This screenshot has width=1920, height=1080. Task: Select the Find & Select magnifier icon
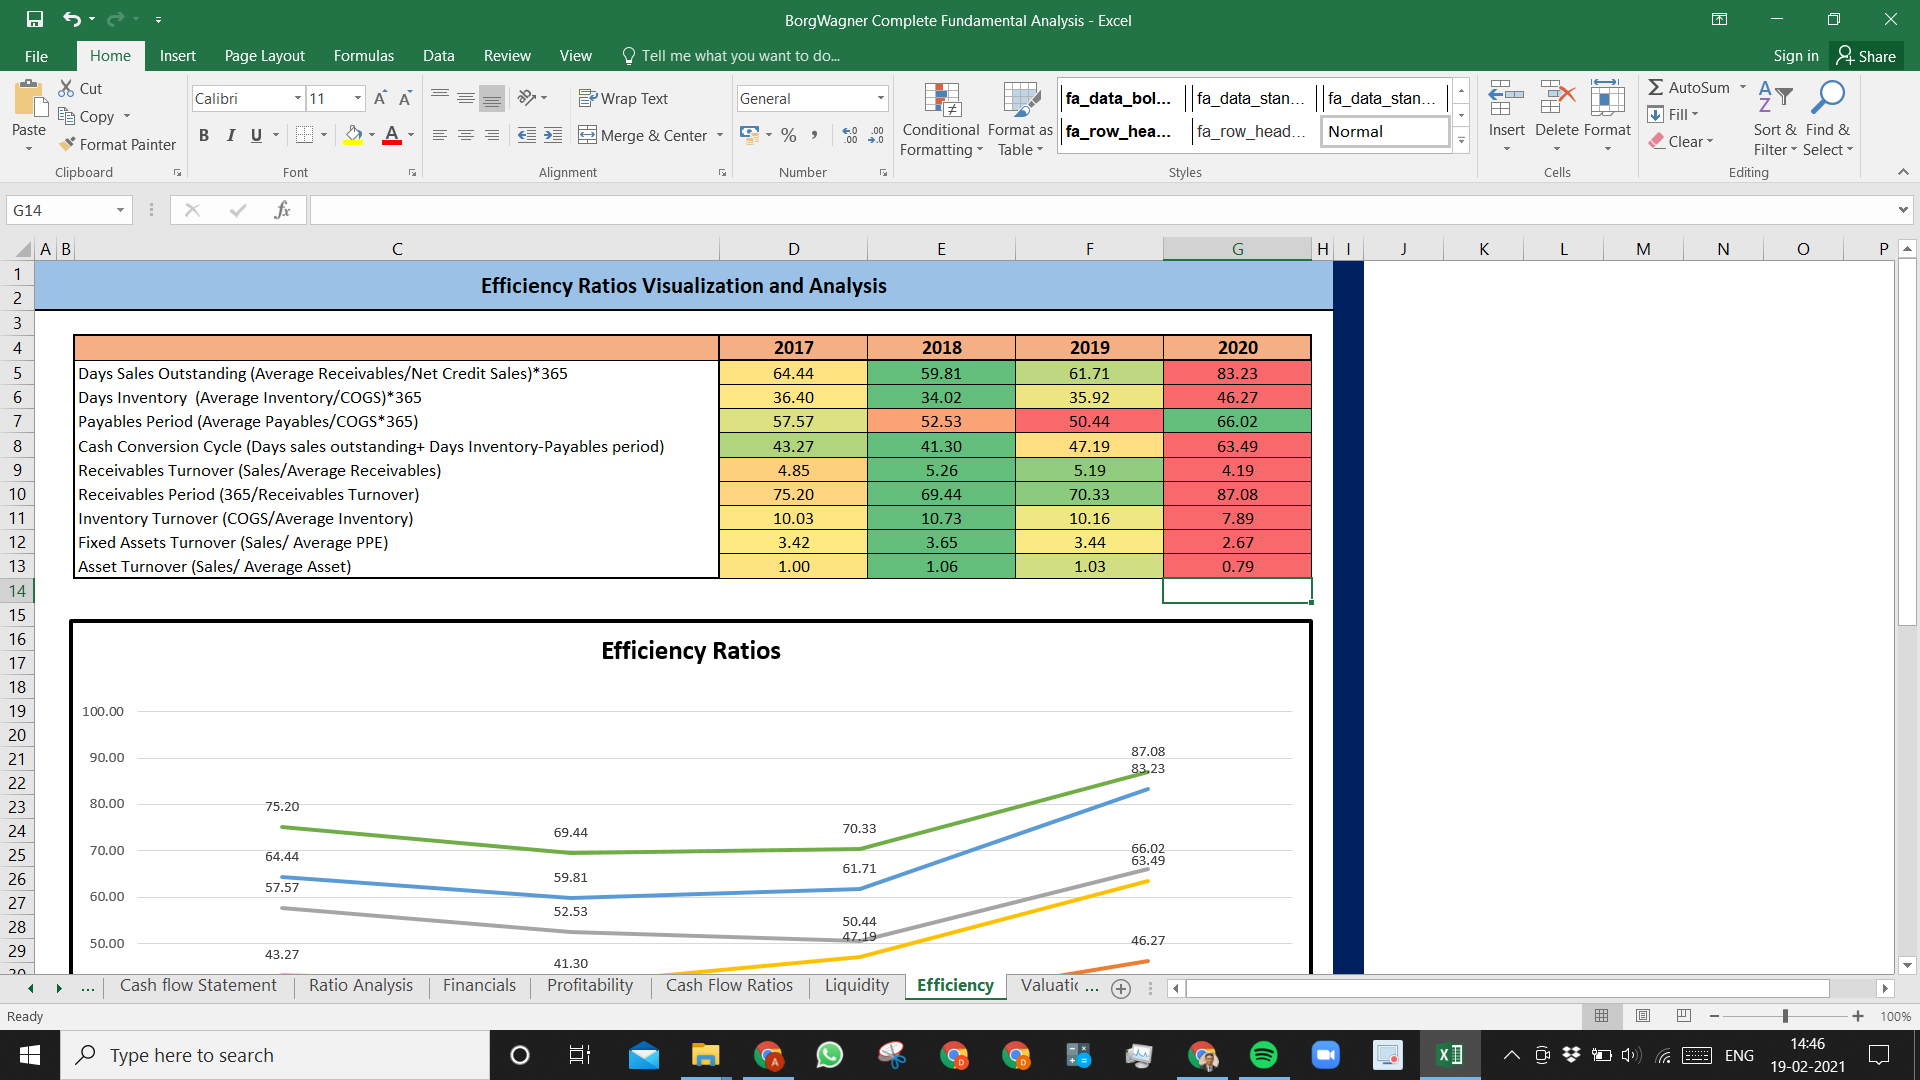coord(1827,97)
